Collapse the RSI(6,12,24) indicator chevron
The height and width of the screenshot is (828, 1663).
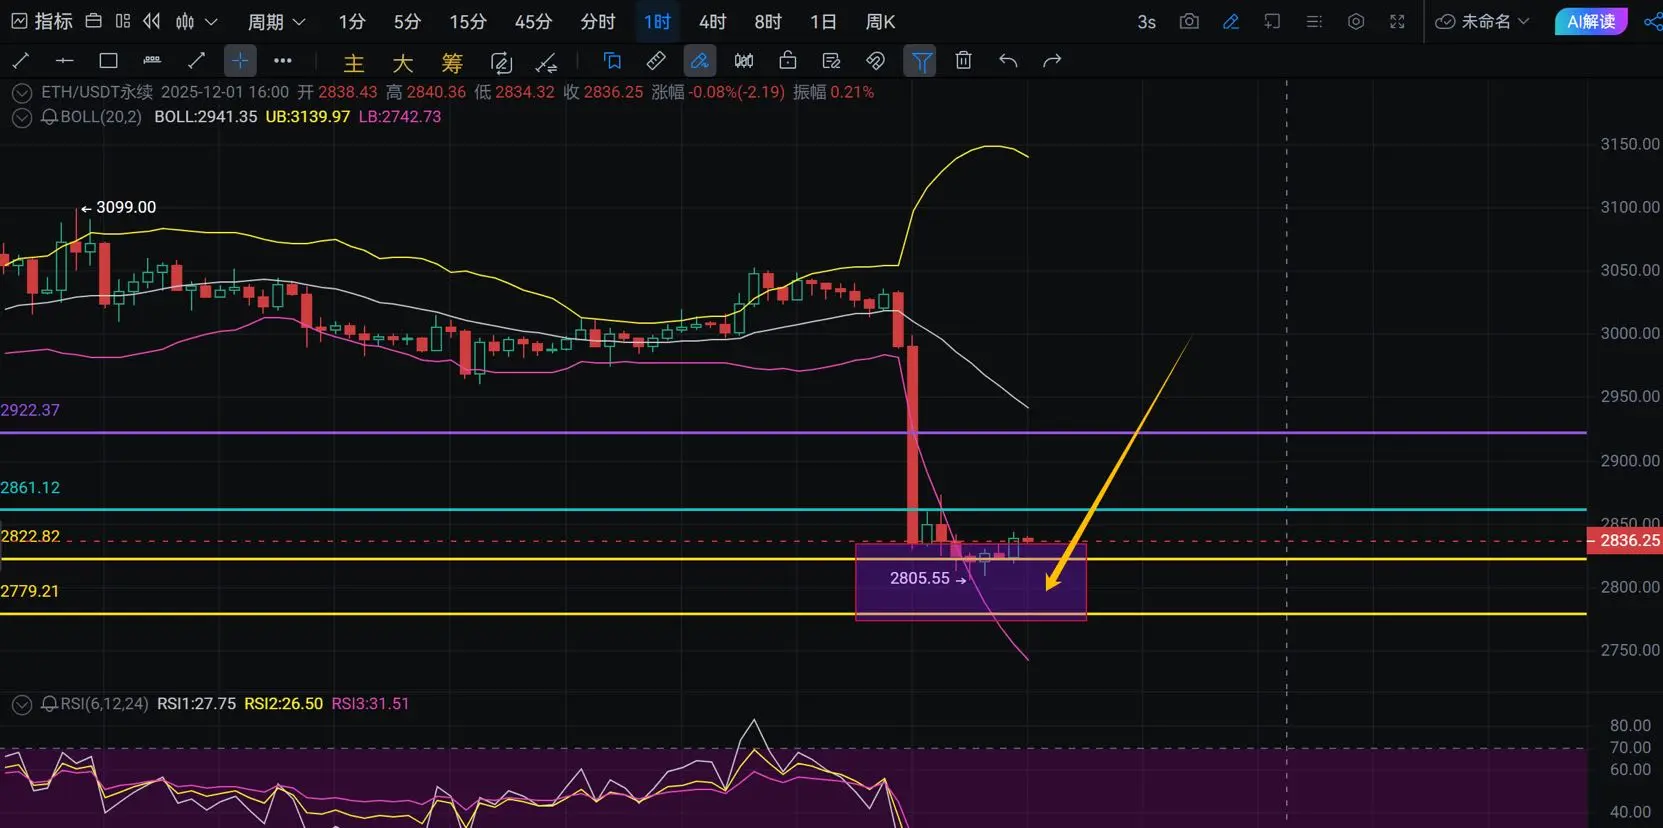pos(22,705)
